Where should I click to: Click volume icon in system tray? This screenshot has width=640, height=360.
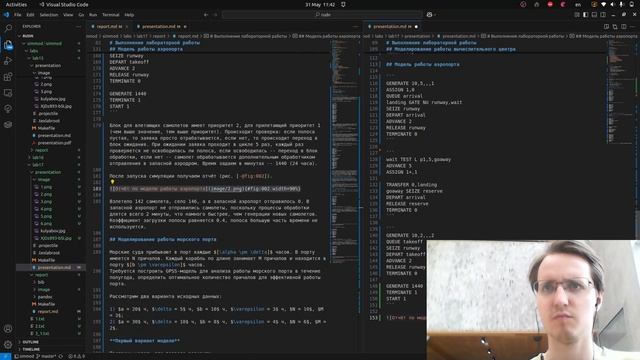coord(612,4)
